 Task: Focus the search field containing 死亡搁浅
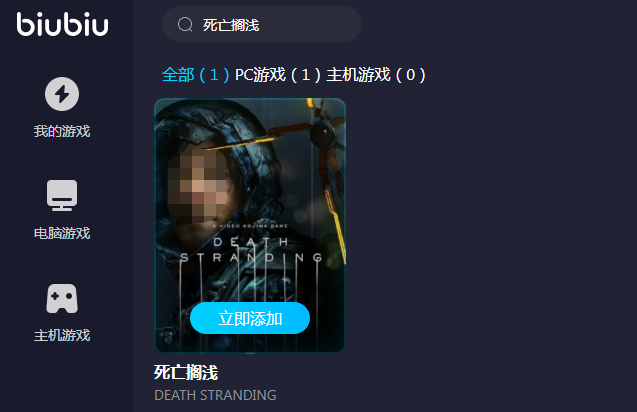click(262, 24)
